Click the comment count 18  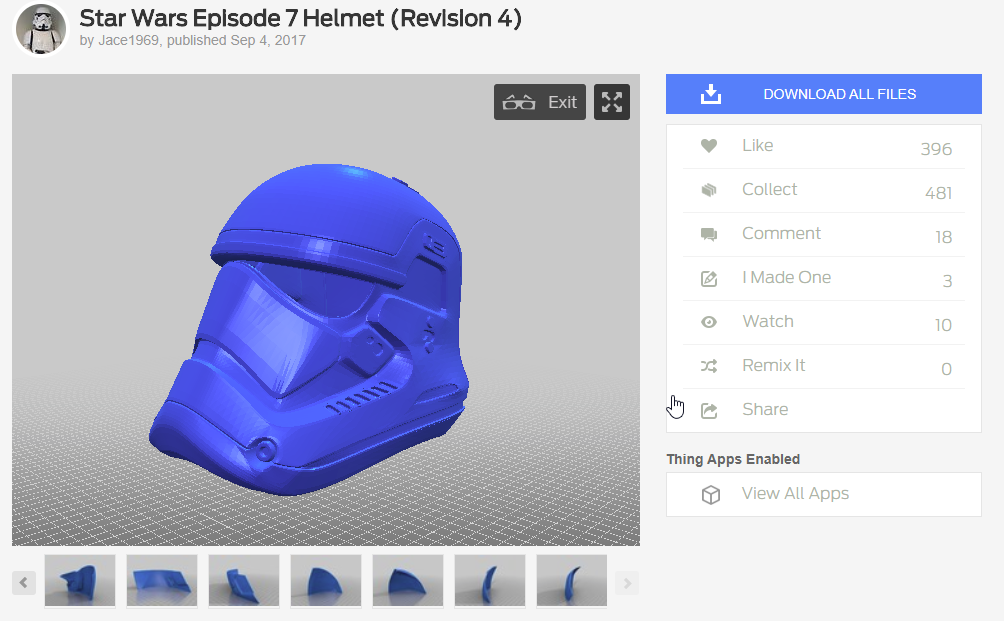coord(944,238)
